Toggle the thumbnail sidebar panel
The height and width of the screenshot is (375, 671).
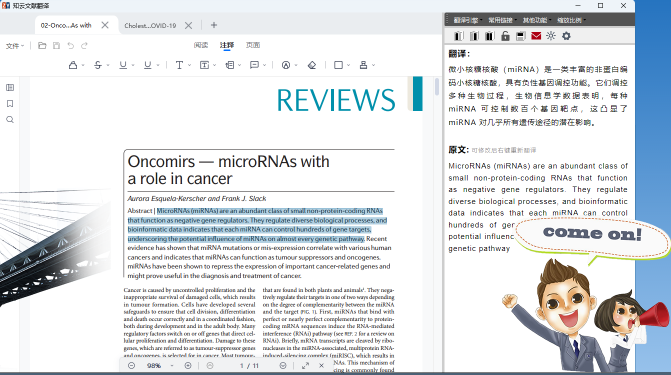tap(10, 87)
